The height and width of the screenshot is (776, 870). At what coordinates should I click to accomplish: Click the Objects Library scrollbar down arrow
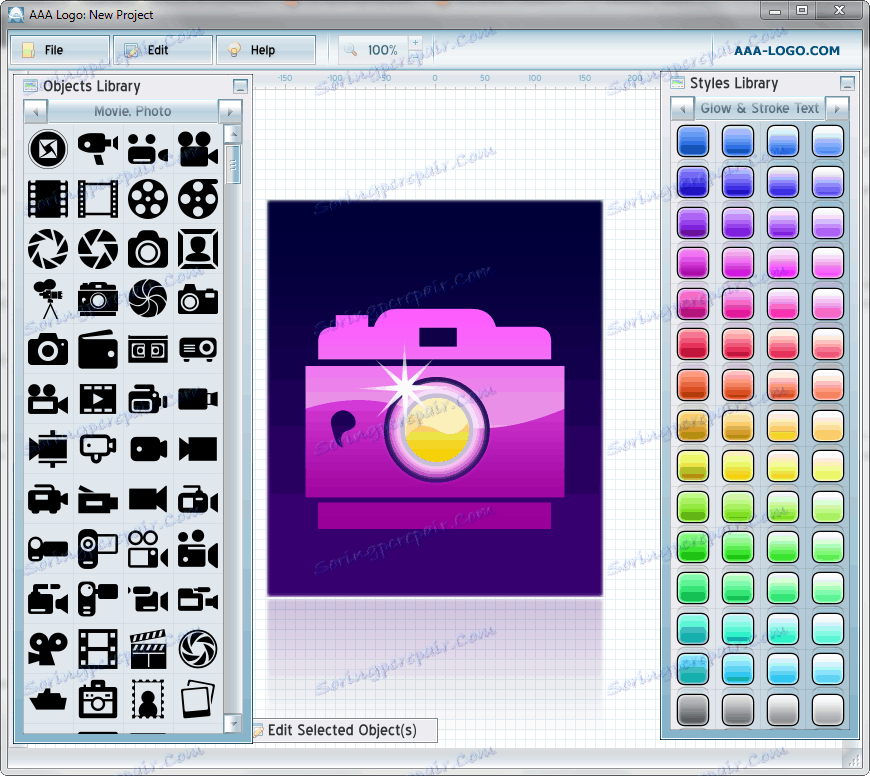point(233,723)
